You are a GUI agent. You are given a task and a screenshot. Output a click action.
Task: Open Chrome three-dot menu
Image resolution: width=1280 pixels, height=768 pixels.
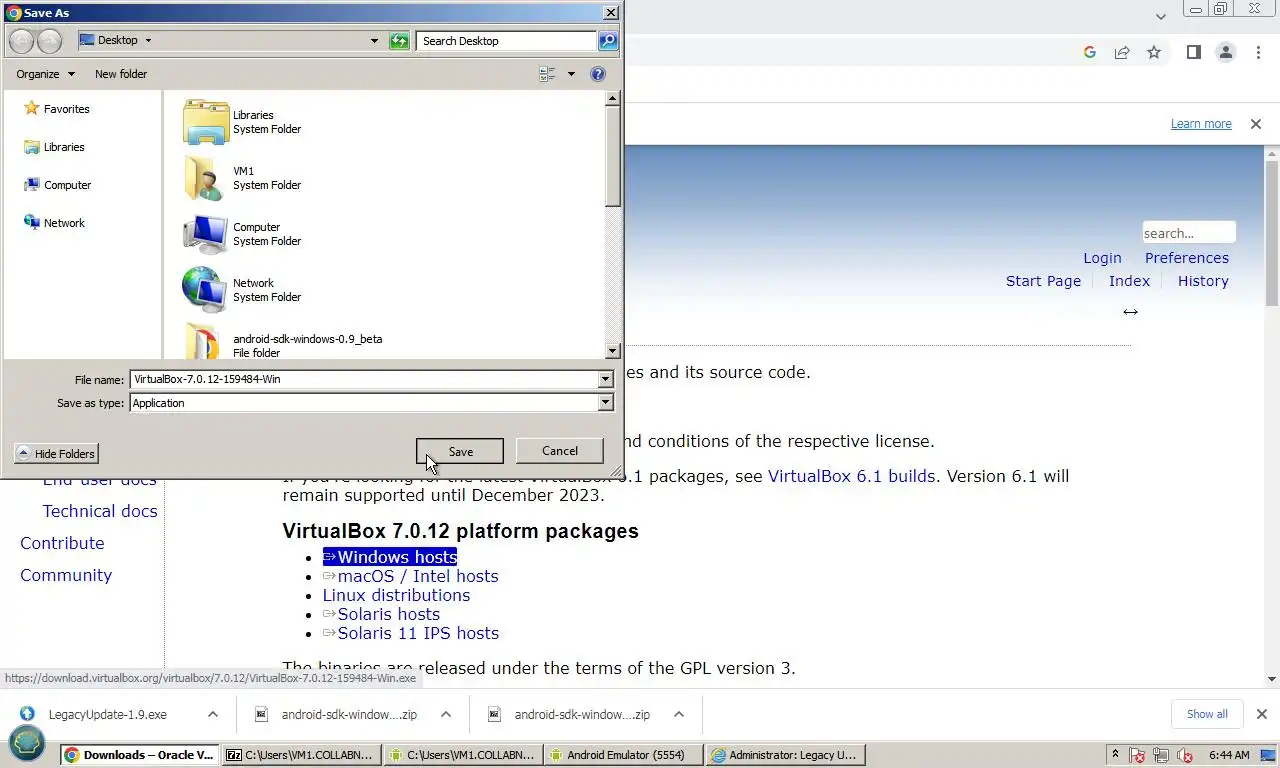(x=1258, y=52)
